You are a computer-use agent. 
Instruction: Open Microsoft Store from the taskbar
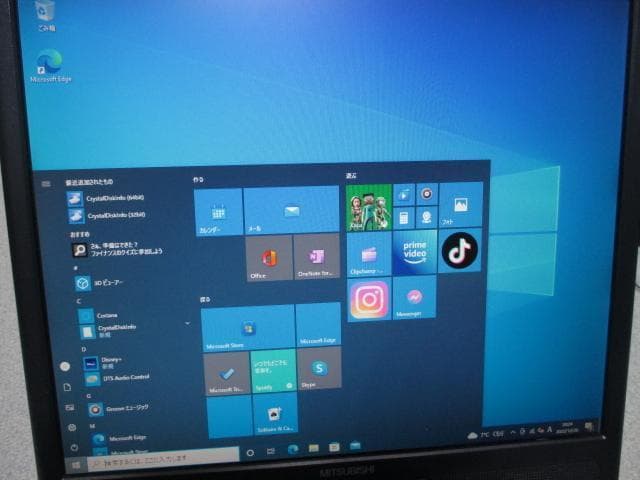pos(334,447)
